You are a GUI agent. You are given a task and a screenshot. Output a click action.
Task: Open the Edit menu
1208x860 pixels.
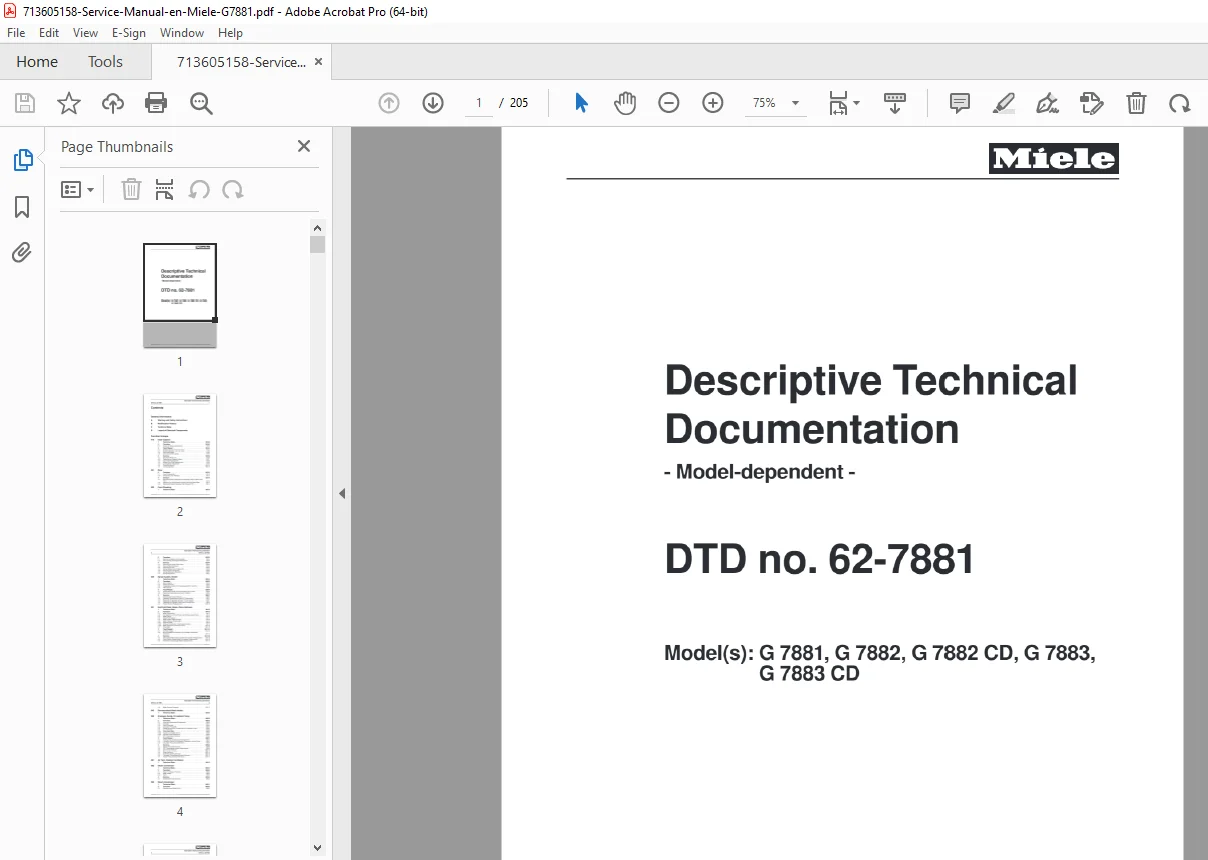(x=50, y=33)
